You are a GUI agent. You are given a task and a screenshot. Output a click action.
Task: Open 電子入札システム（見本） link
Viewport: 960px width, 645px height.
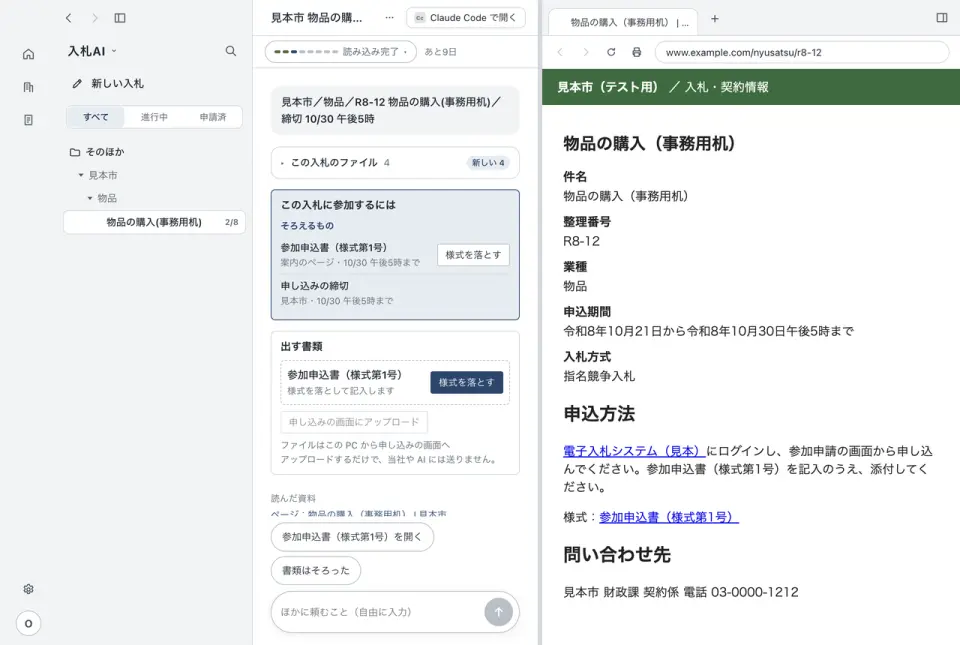(634, 451)
